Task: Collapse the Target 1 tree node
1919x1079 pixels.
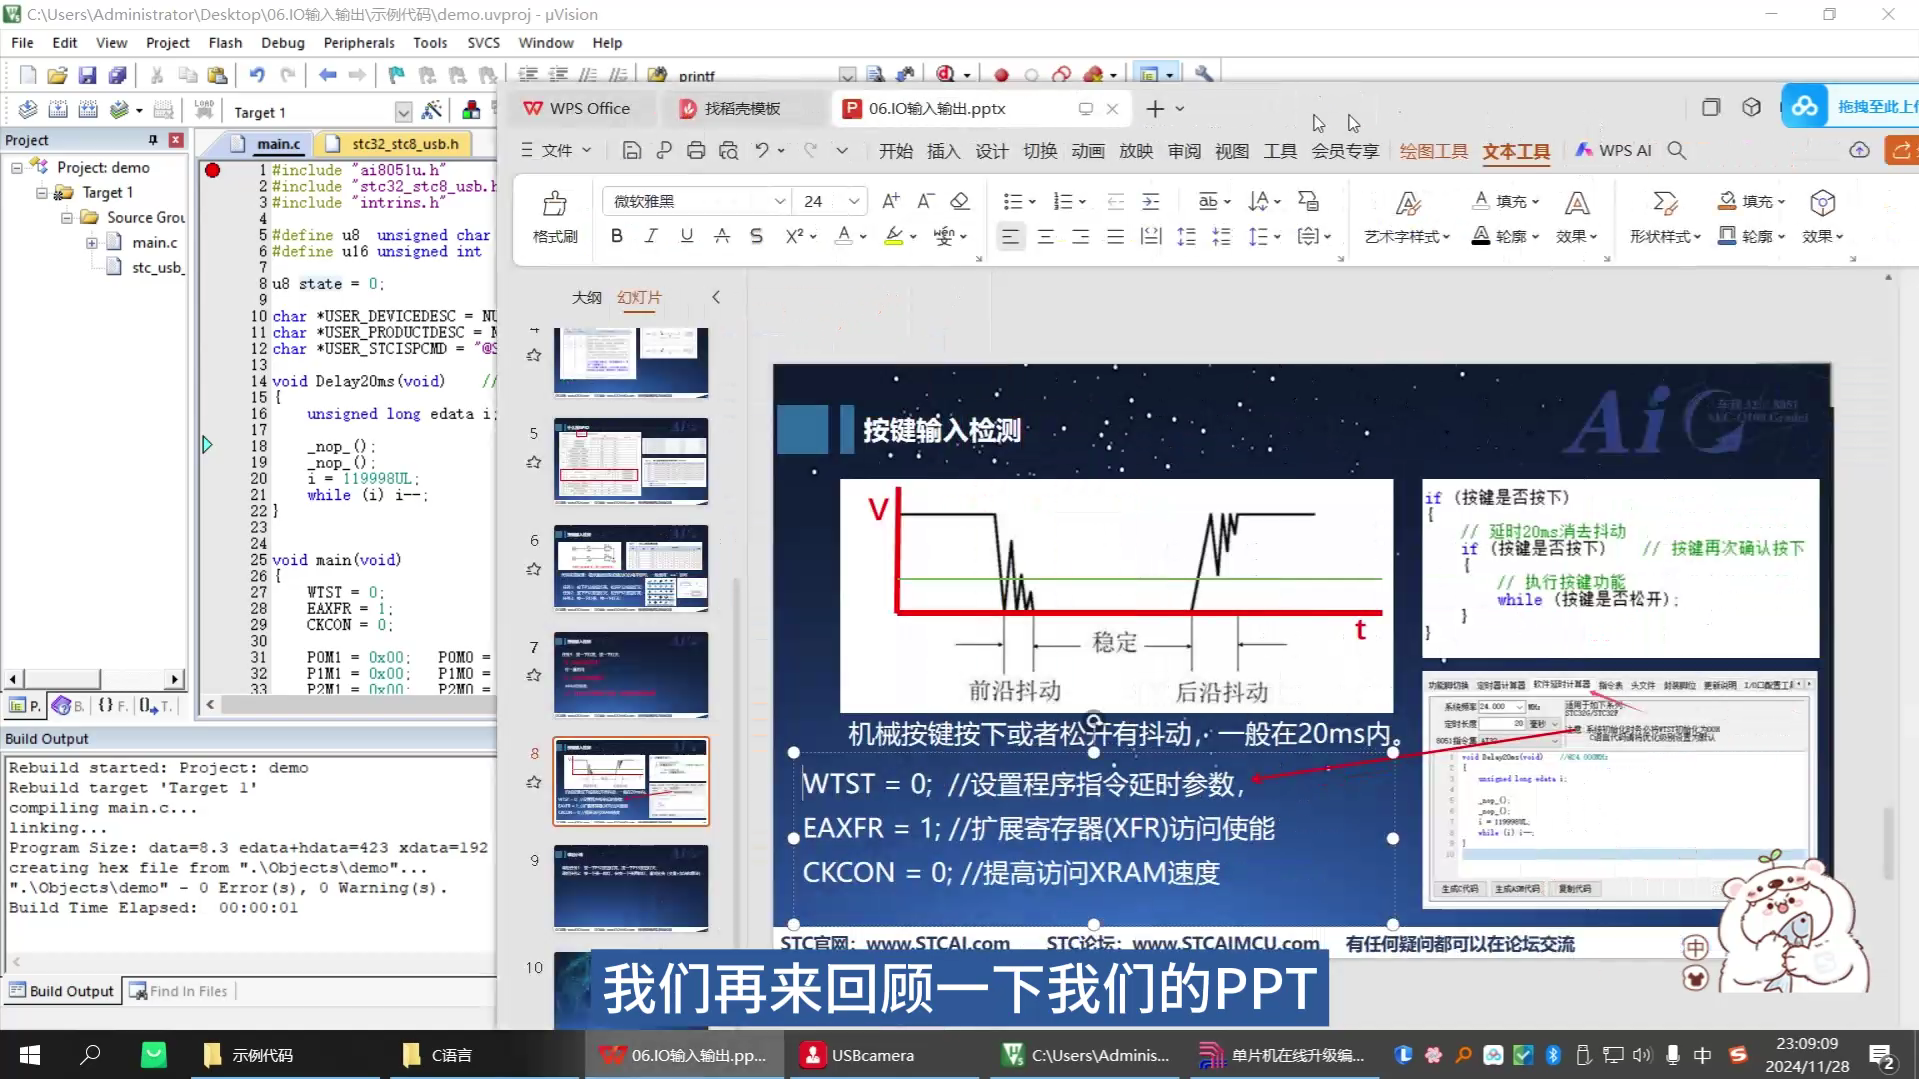Action: [42, 193]
